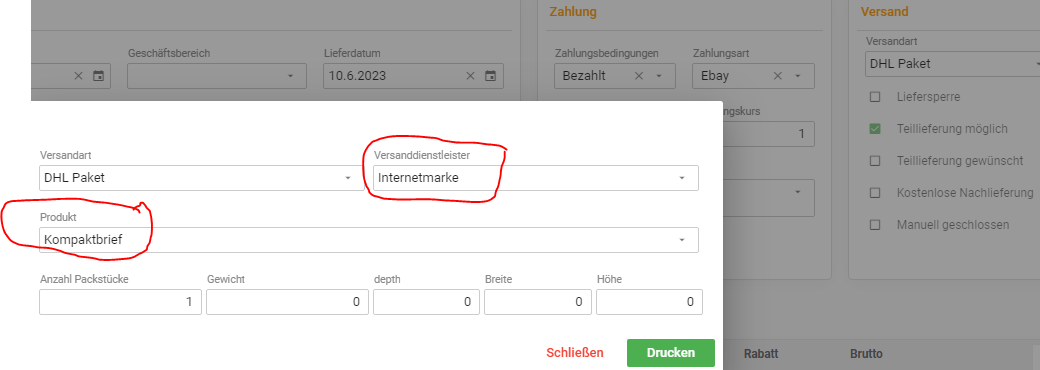1040x370 pixels.
Task: Click the green Drucken button
Action: [x=671, y=353]
